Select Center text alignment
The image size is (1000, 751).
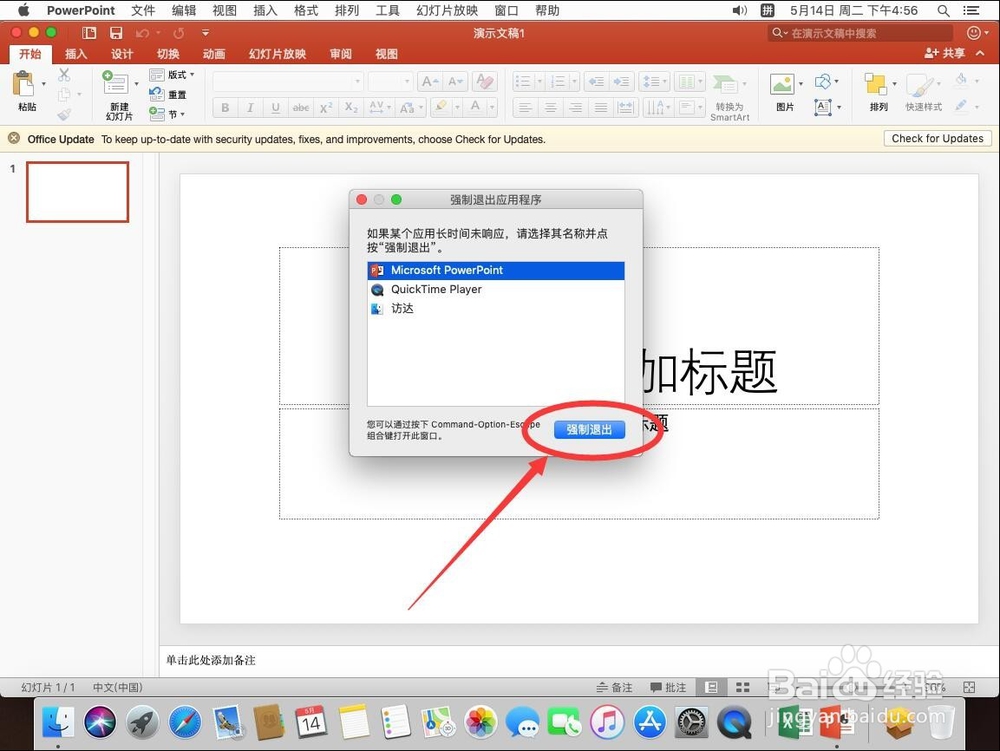click(550, 108)
